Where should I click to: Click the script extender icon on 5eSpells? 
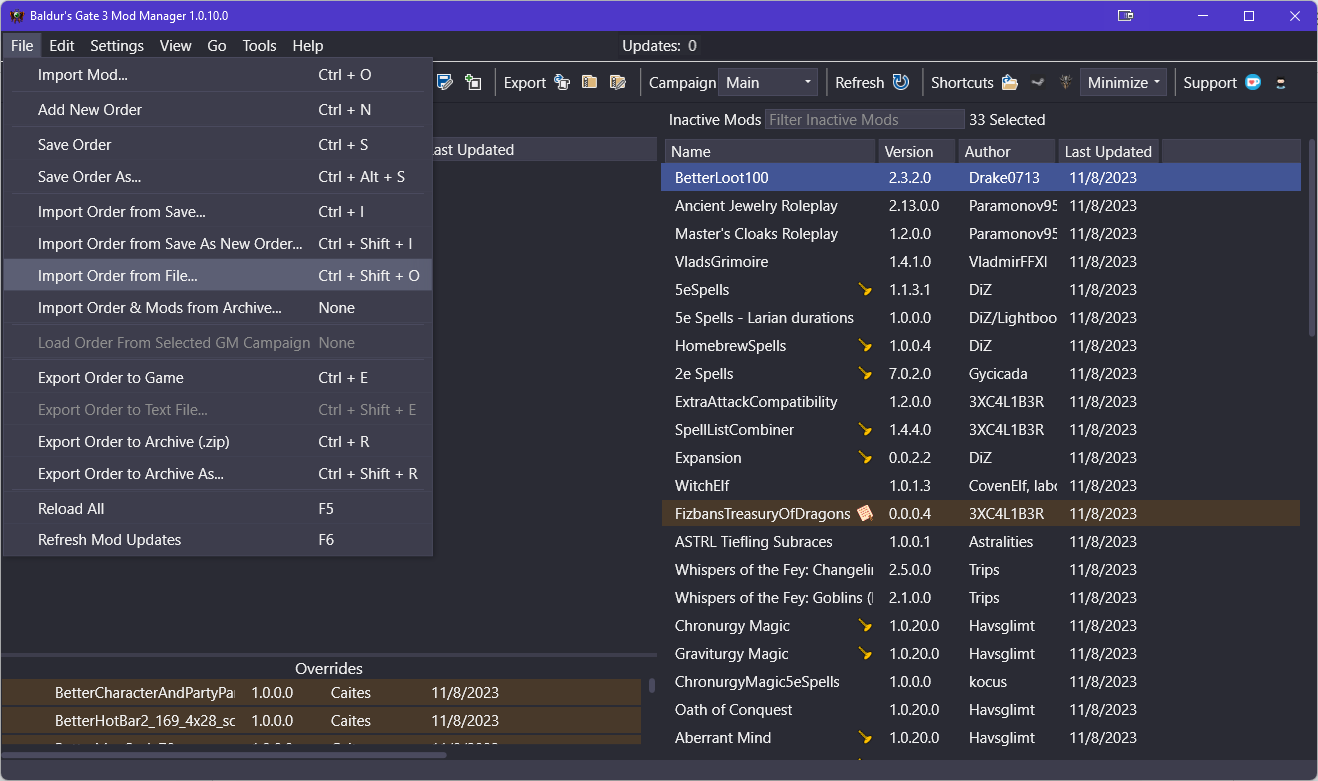[x=865, y=290]
